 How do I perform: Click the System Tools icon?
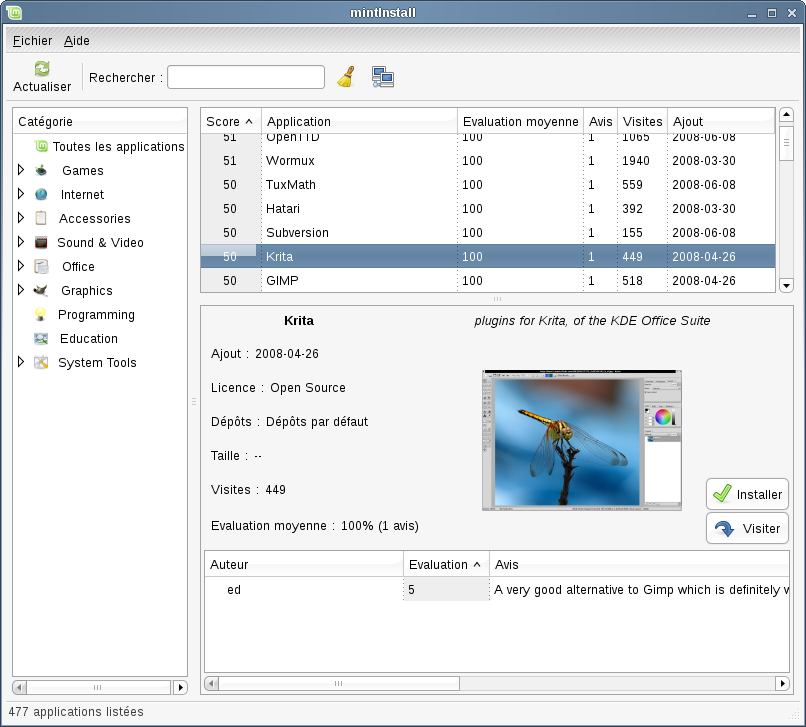[41, 362]
